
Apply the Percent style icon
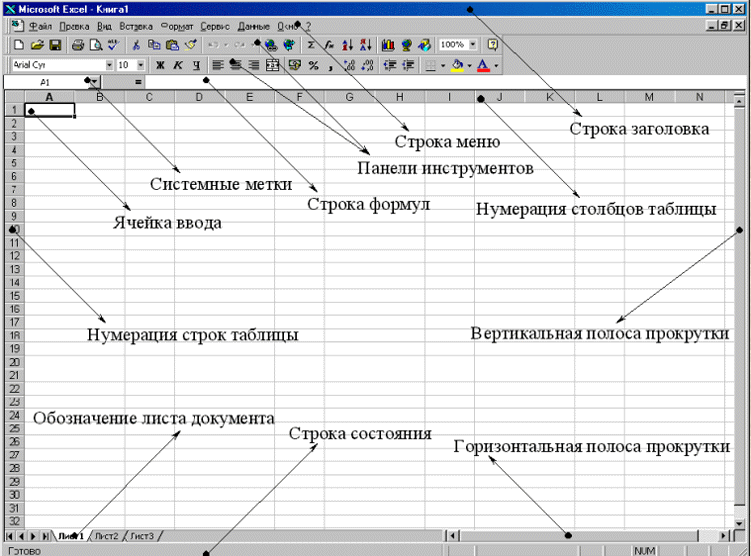tap(313, 65)
